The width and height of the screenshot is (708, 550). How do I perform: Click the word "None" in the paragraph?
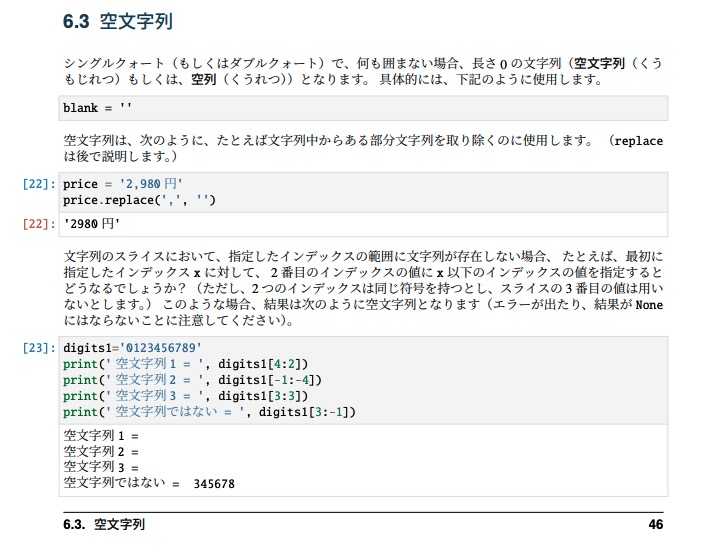649,305
